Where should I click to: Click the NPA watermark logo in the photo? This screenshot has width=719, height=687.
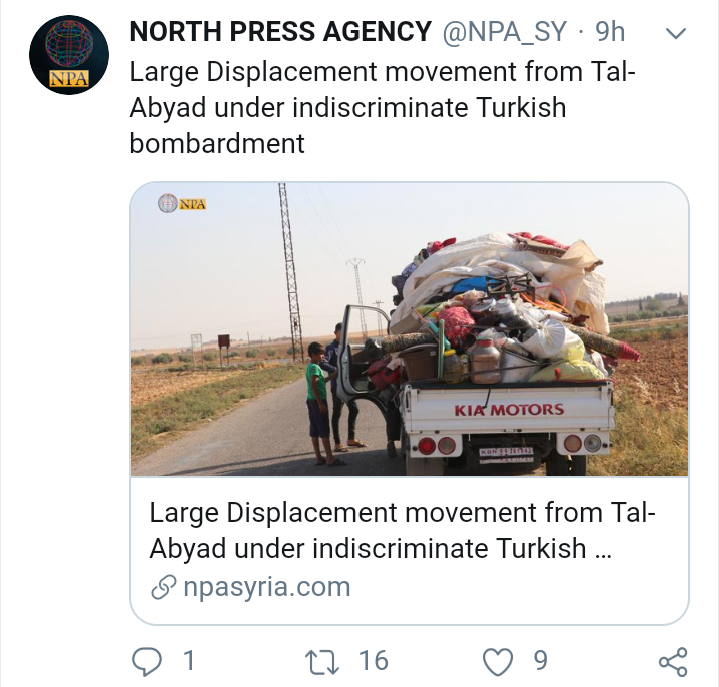[182, 203]
